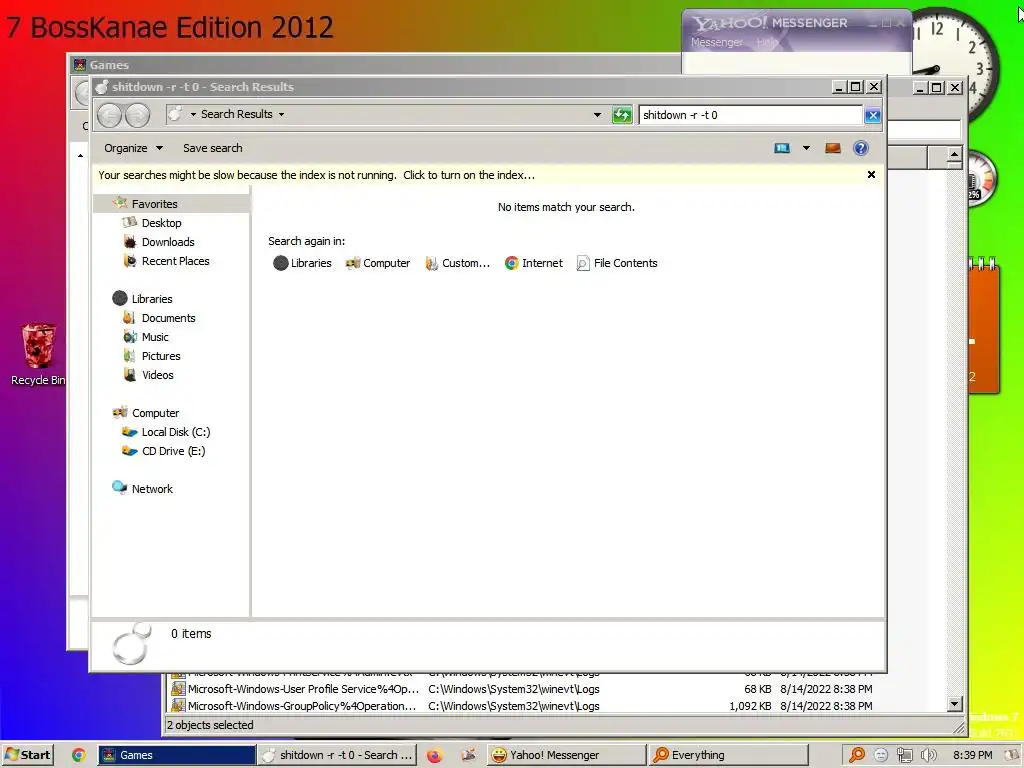The height and width of the screenshot is (768, 1024).
Task: Click the 8:39 PM clock in tray
Action: click(x=972, y=755)
